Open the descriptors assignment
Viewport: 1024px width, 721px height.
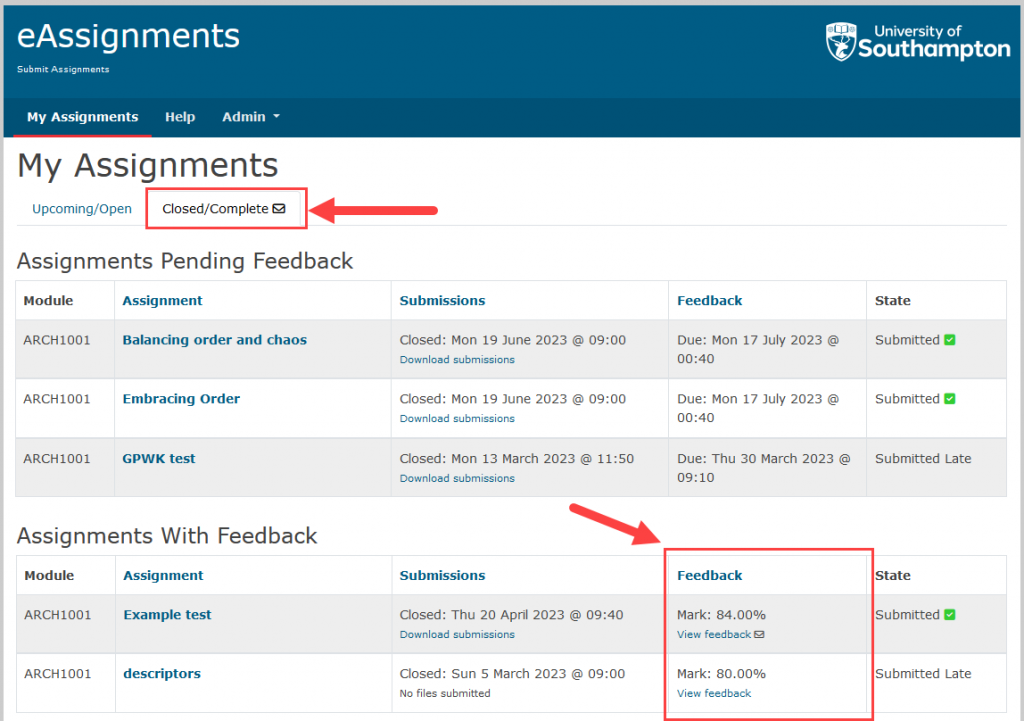(162, 673)
